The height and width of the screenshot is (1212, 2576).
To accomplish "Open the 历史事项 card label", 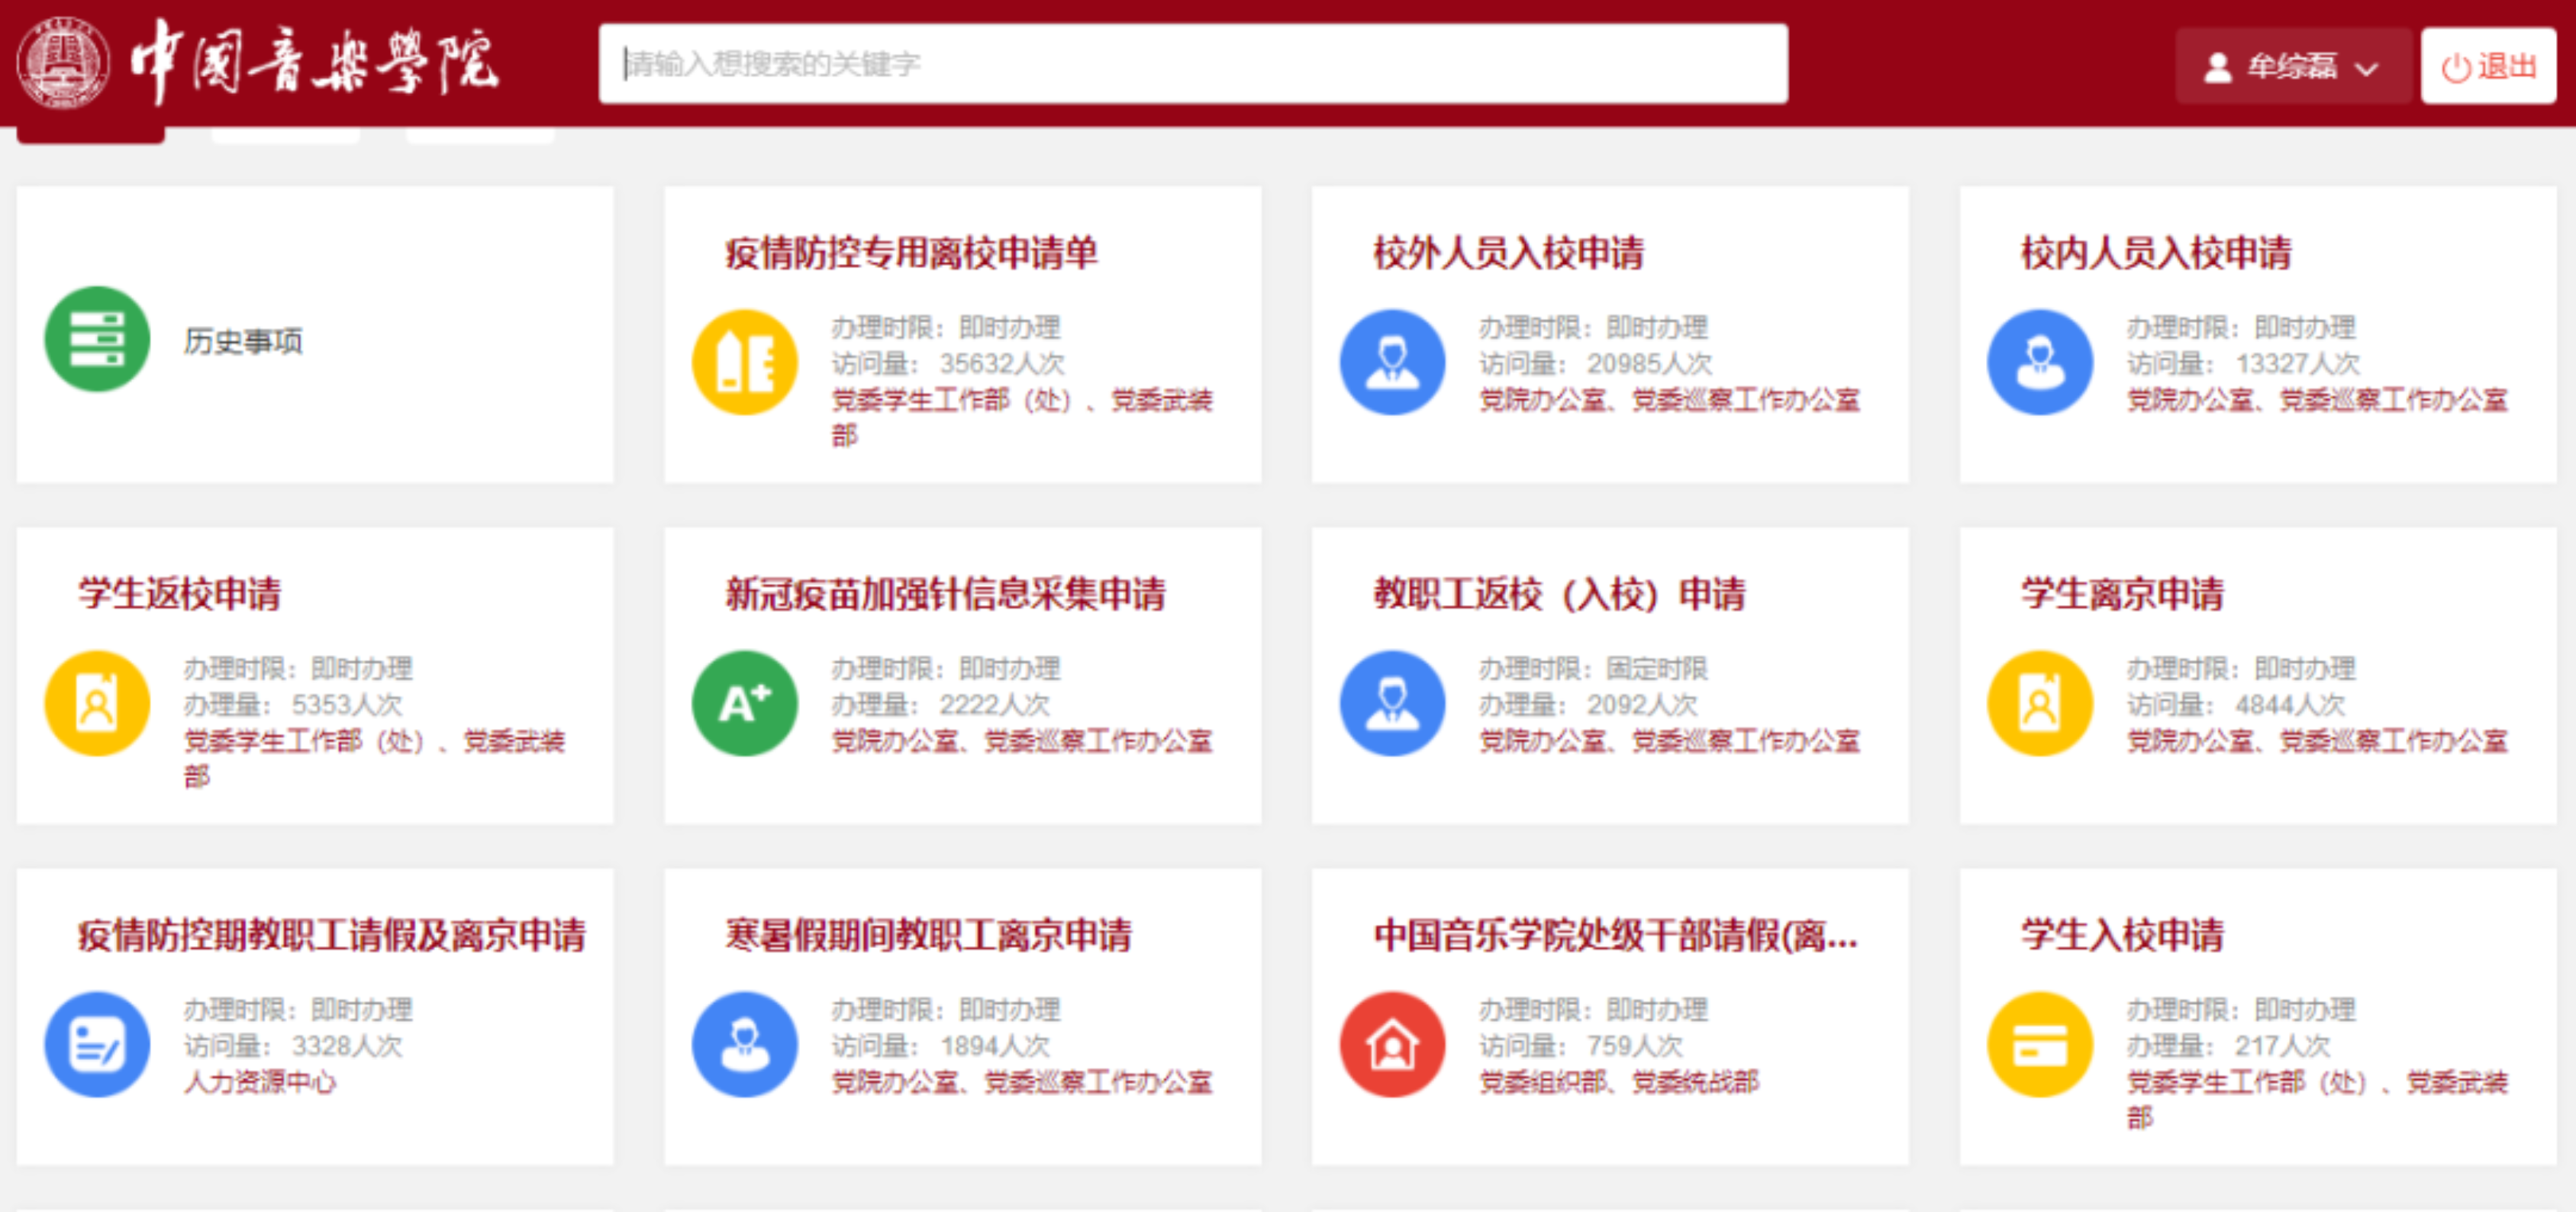I will [243, 341].
